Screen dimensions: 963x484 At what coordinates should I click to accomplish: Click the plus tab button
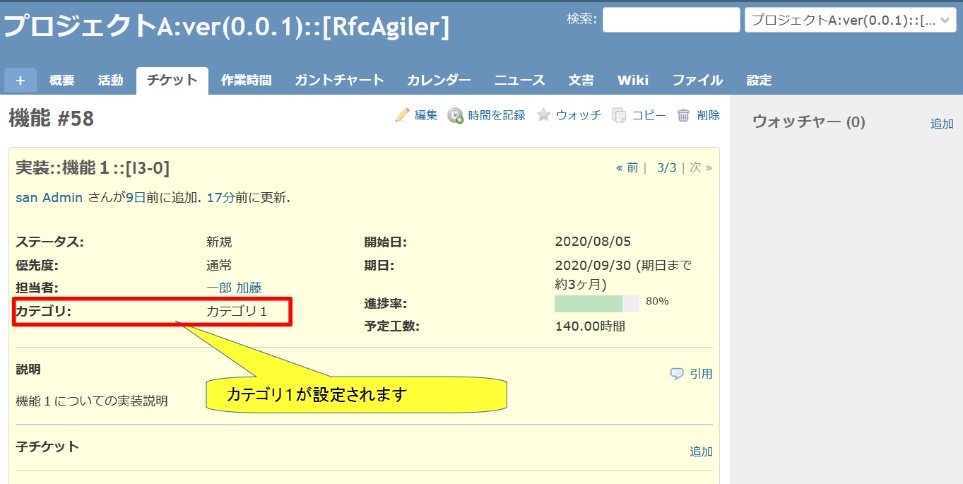20,80
